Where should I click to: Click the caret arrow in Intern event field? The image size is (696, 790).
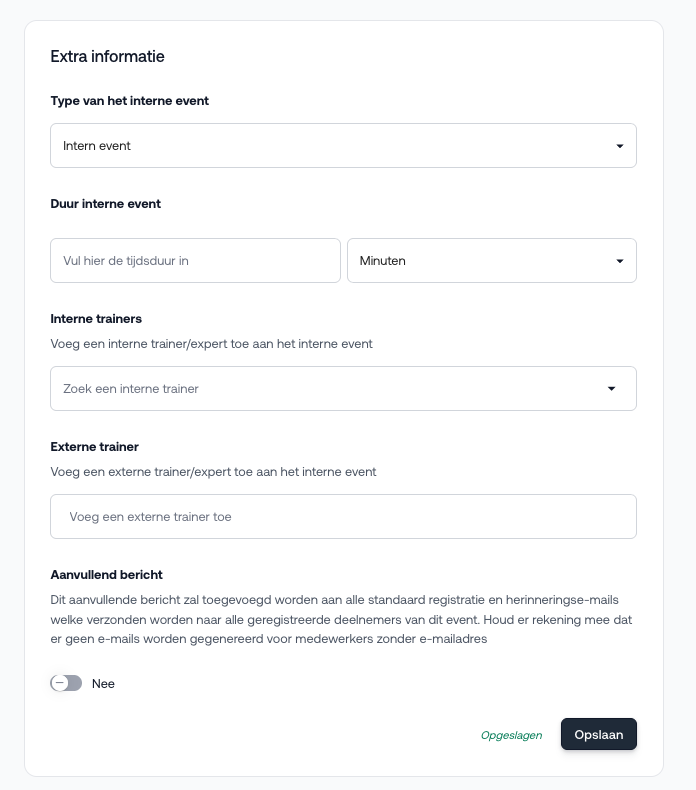point(620,146)
